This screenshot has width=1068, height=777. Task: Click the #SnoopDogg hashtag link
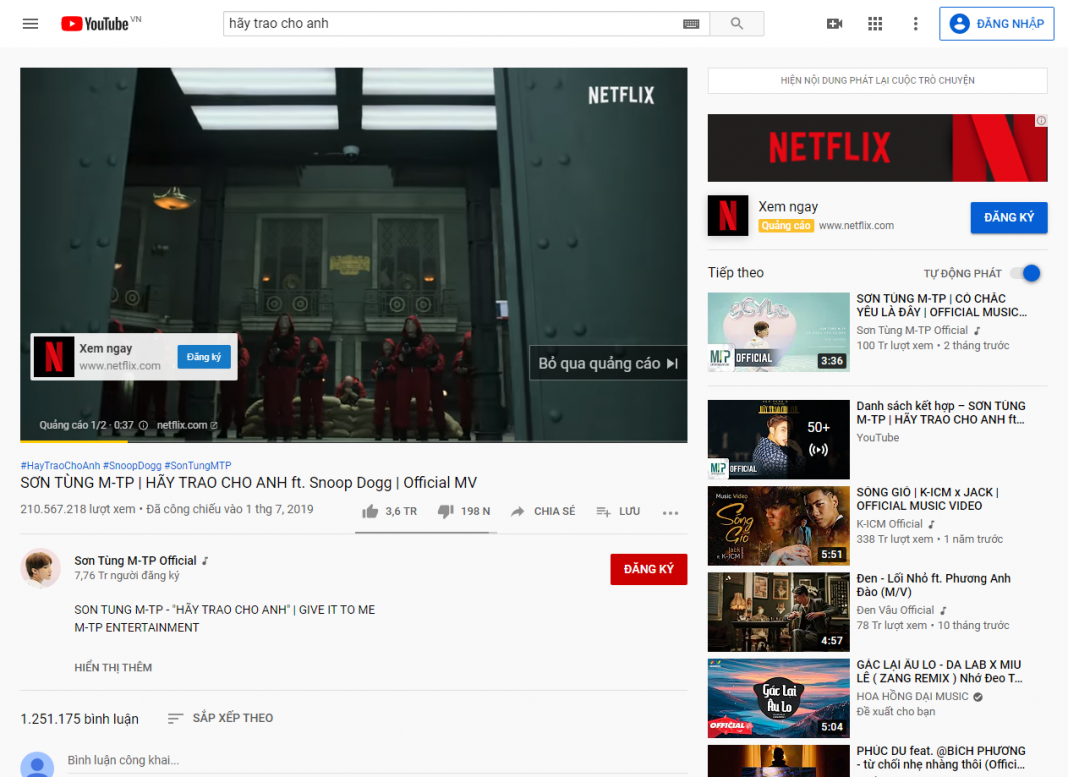(132, 465)
